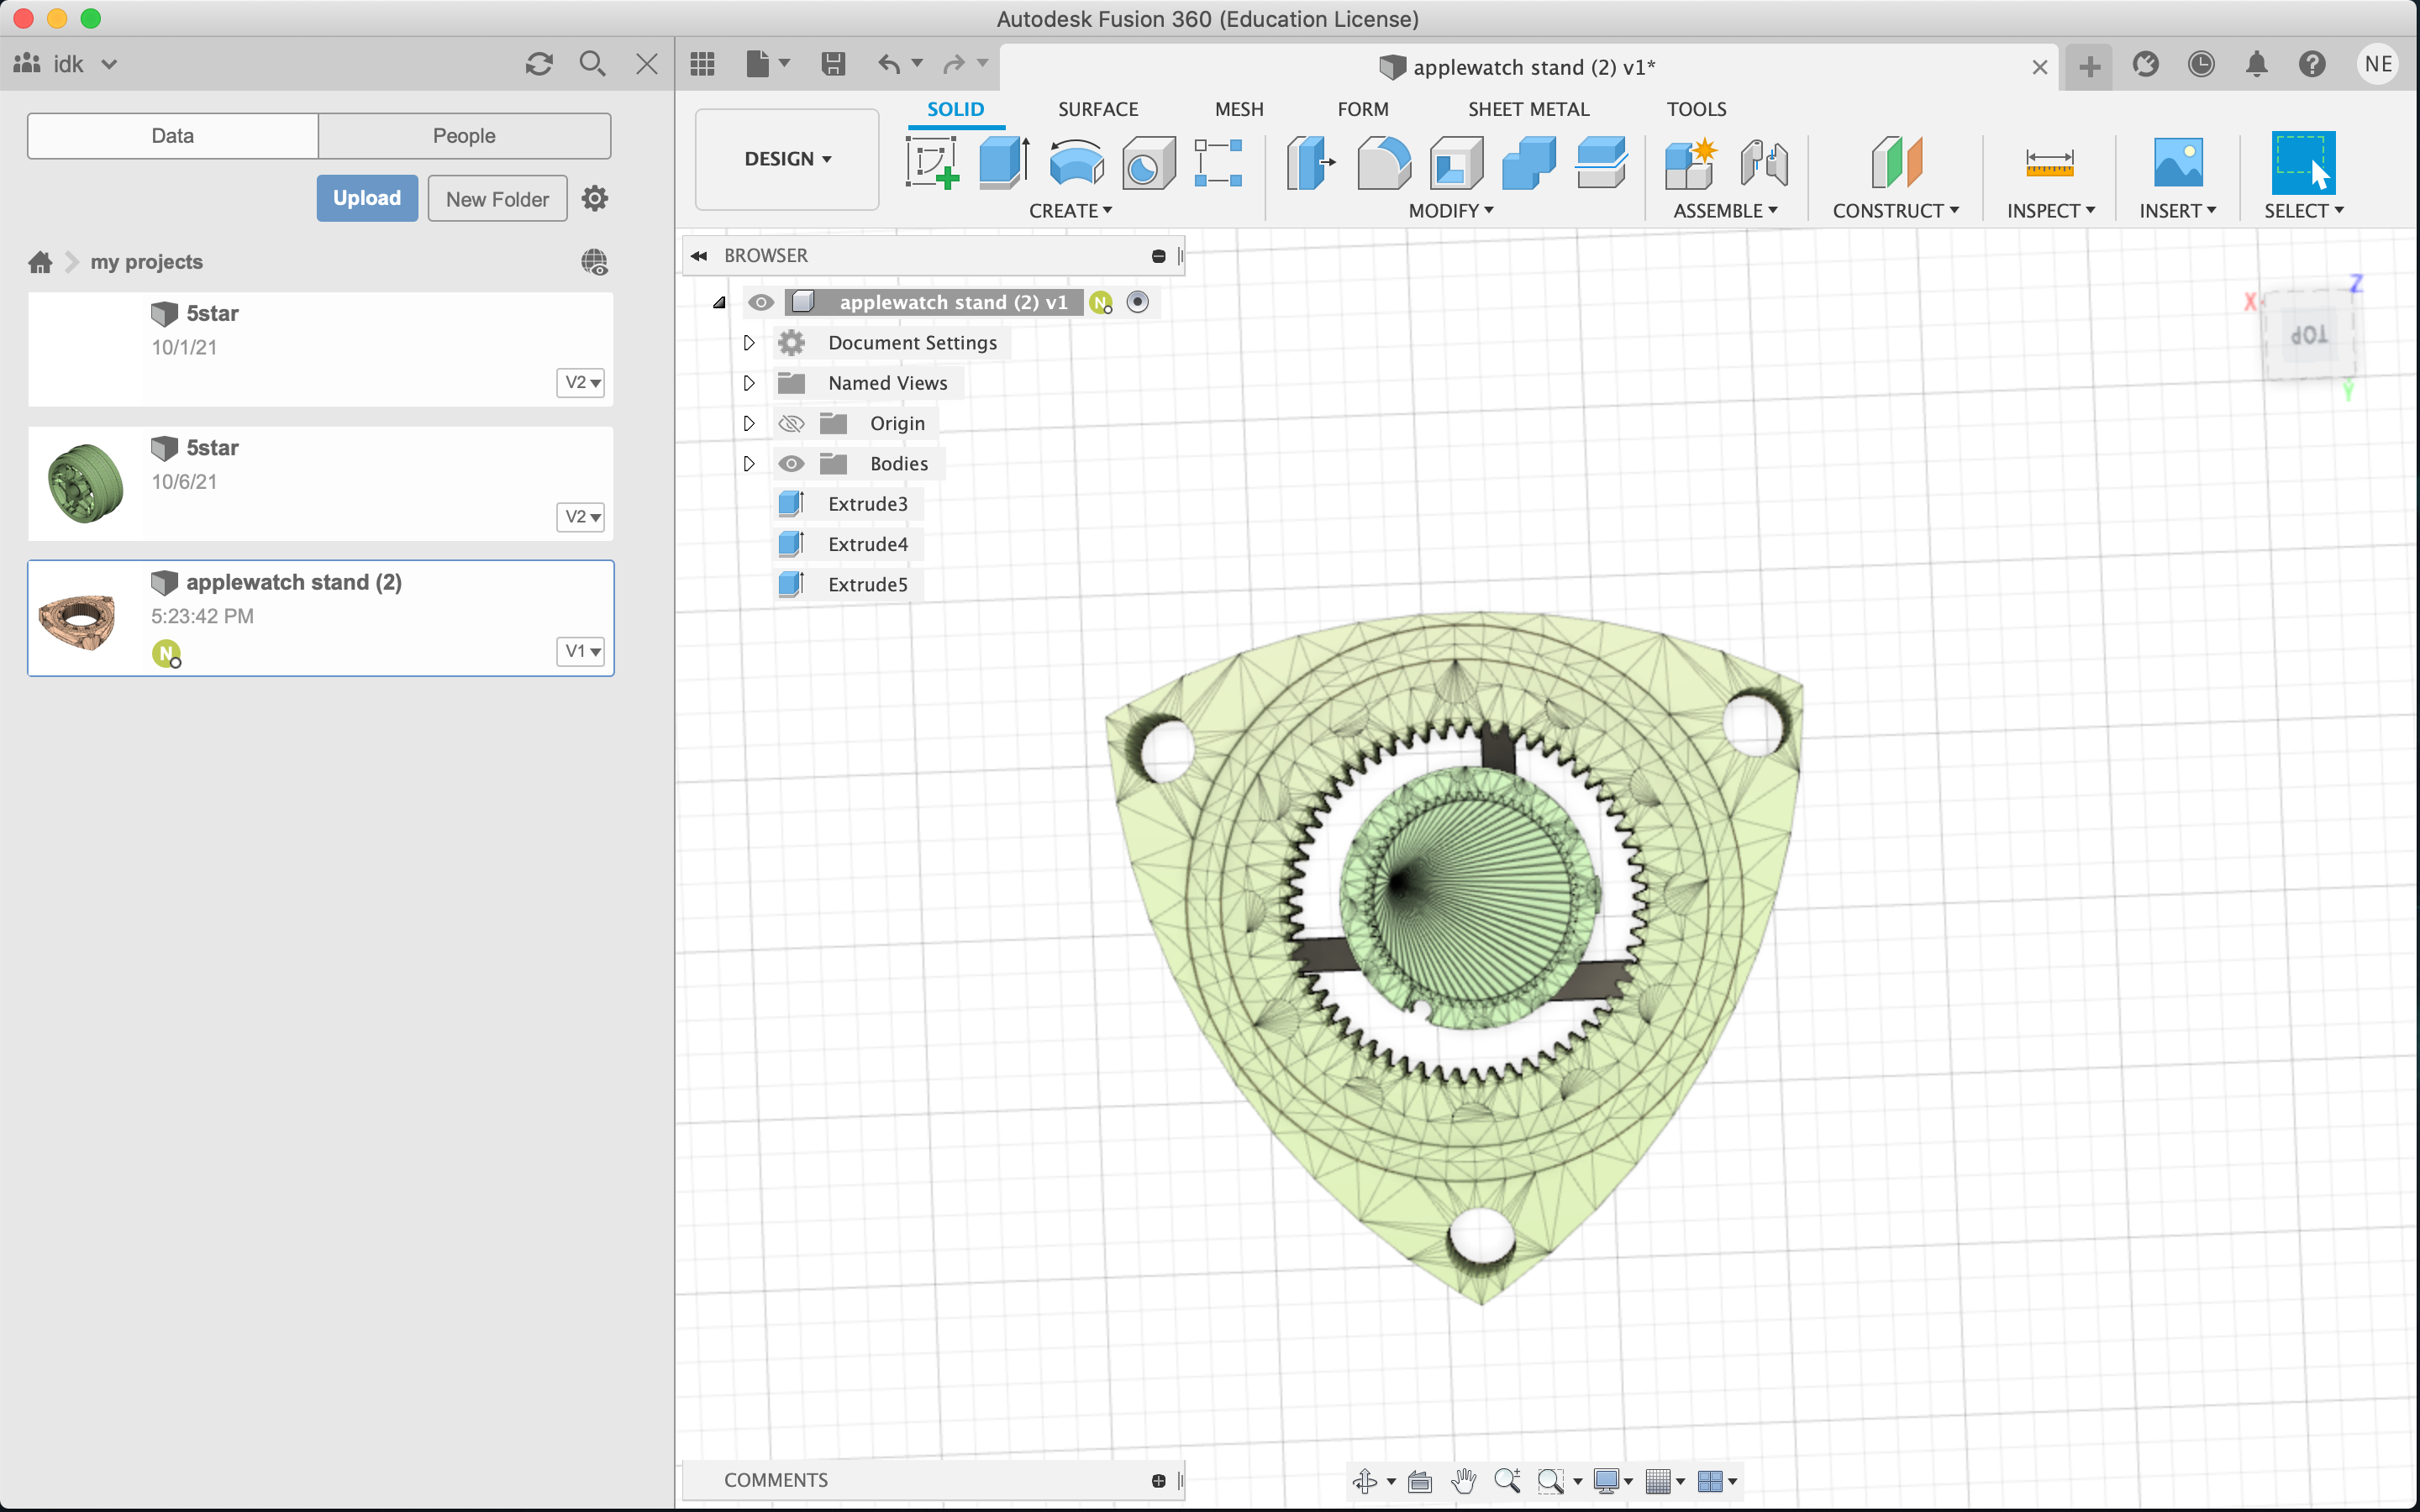Select Extrude4 in the browser
Image resolution: width=2420 pixels, height=1512 pixels.
[x=867, y=544]
